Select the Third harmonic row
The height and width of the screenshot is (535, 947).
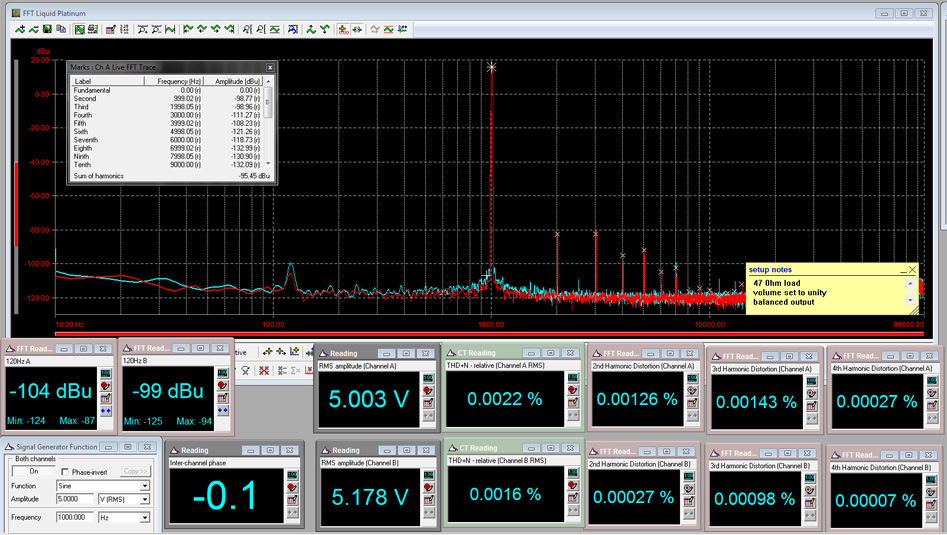[167, 107]
